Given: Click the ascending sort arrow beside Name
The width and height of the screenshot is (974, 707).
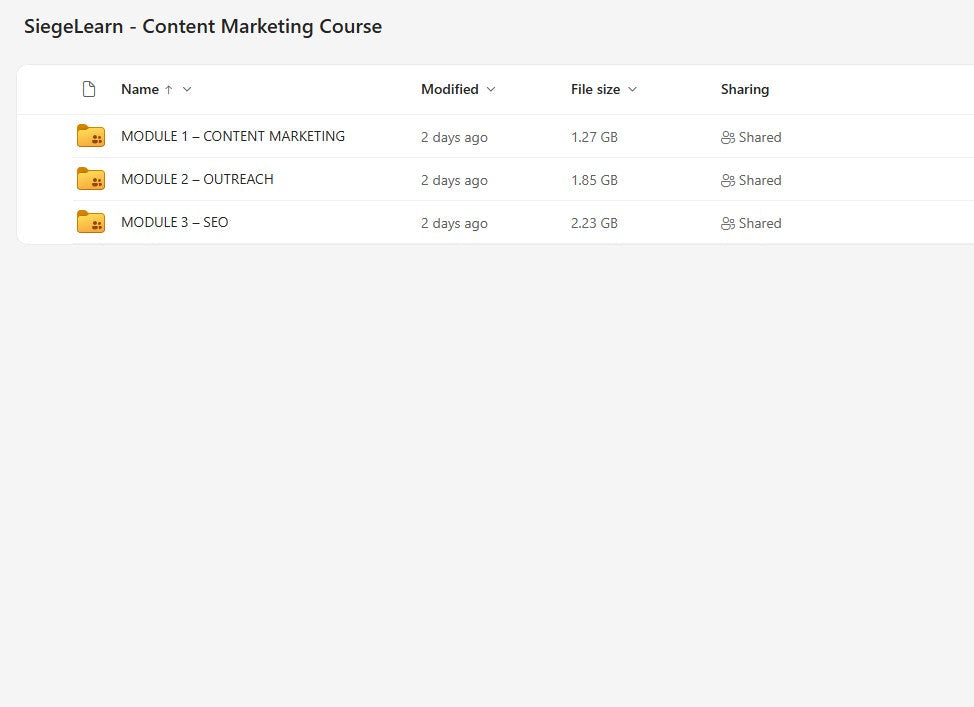Looking at the screenshot, I should pyautogui.click(x=168, y=89).
